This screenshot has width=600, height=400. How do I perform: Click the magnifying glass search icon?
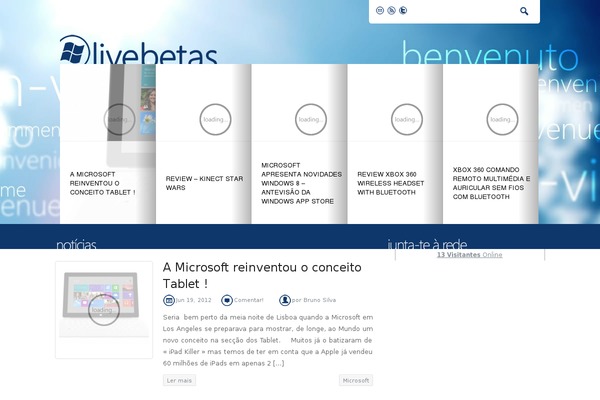(524, 11)
